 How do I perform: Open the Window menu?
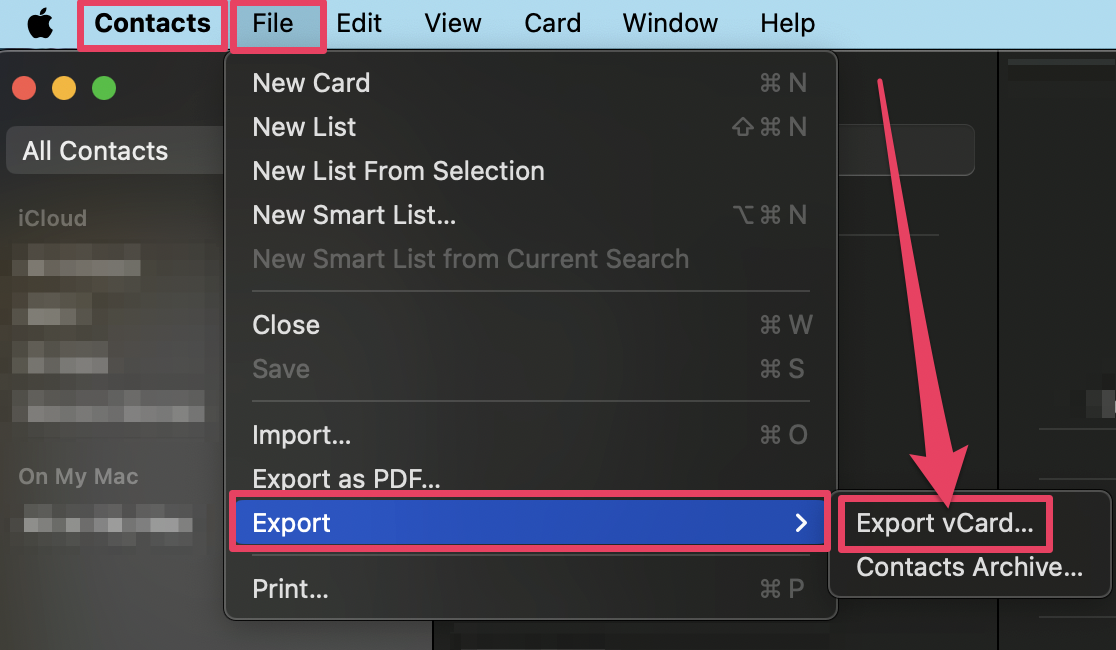tap(670, 23)
